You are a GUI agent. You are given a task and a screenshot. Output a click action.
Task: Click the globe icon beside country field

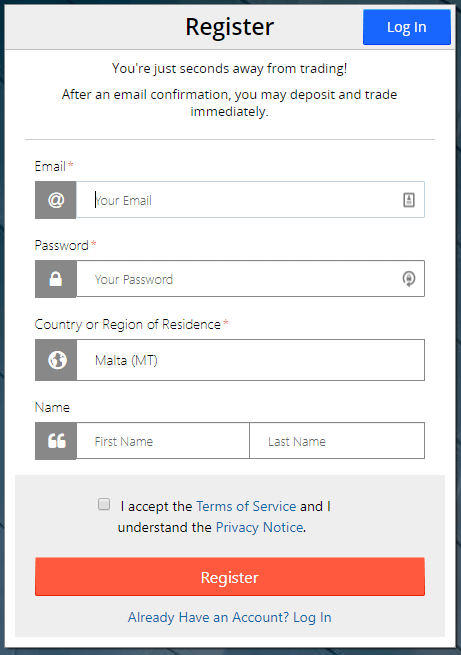[x=56, y=360]
